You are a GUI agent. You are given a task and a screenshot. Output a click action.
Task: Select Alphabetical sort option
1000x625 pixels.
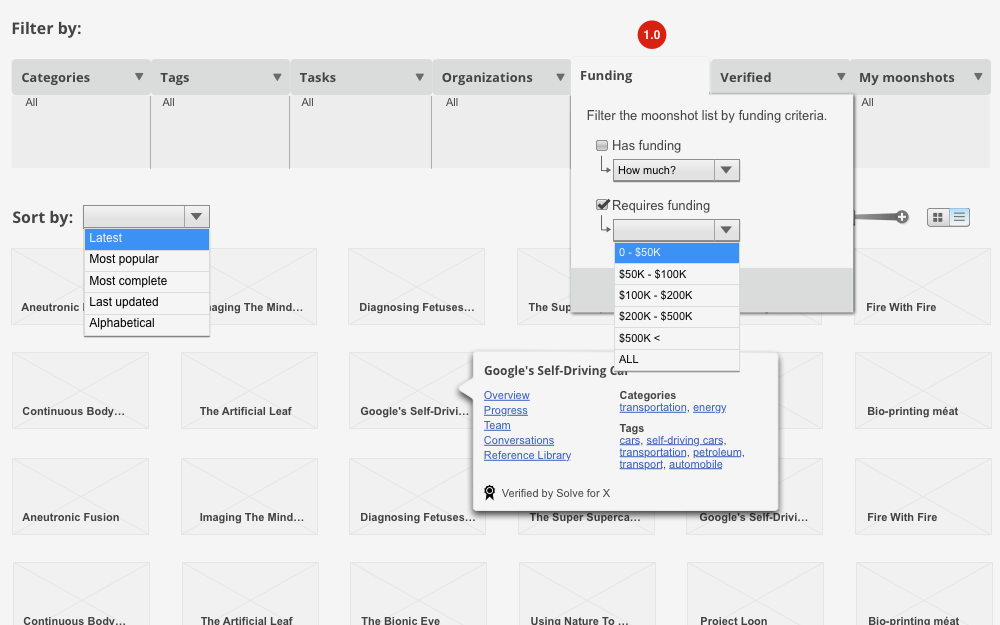click(x=147, y=323)
